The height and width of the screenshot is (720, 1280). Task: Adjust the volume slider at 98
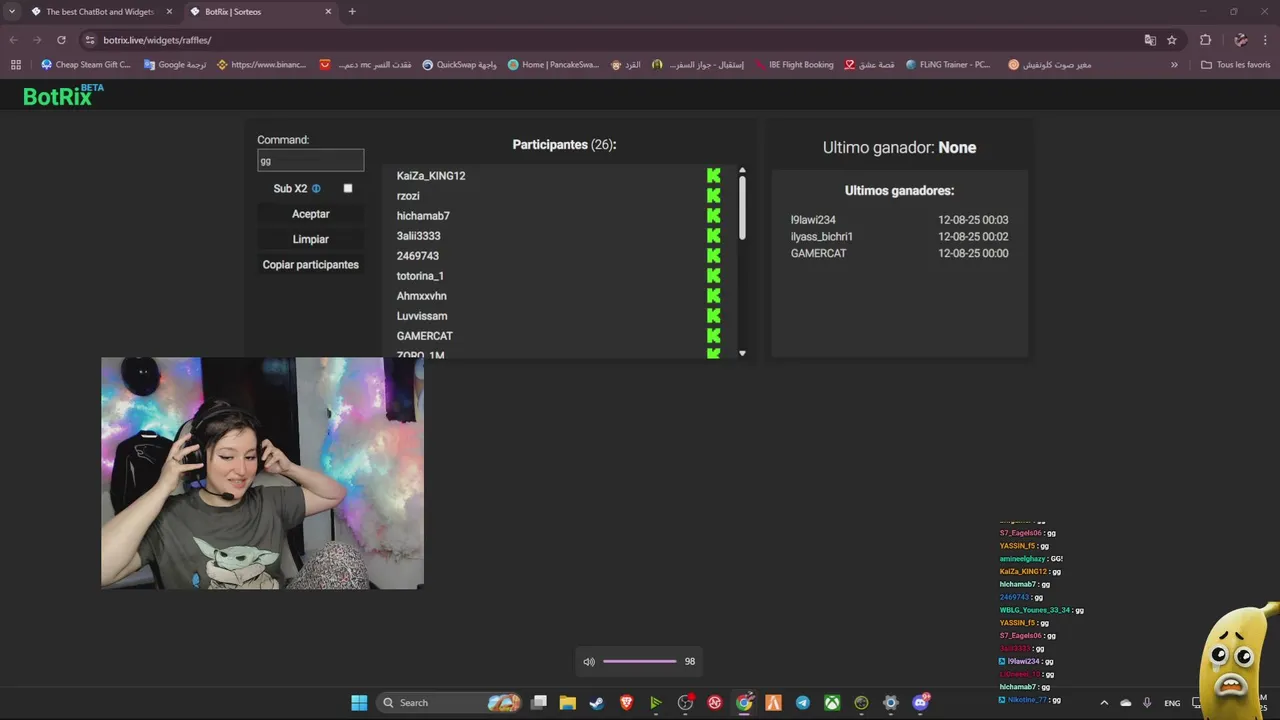pos(640,662)
